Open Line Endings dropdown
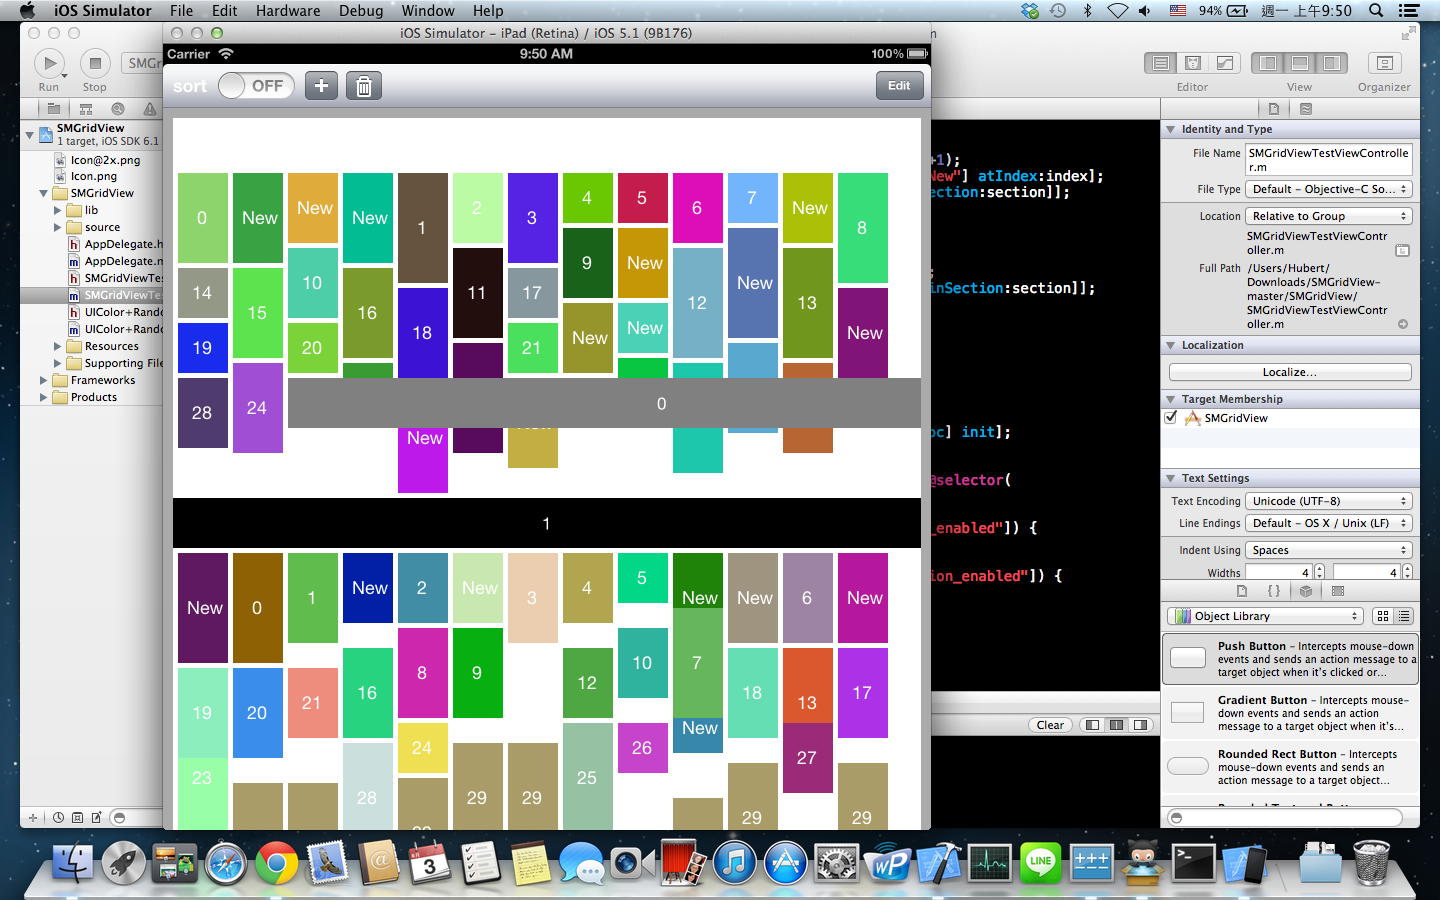 pos(1328,523)
